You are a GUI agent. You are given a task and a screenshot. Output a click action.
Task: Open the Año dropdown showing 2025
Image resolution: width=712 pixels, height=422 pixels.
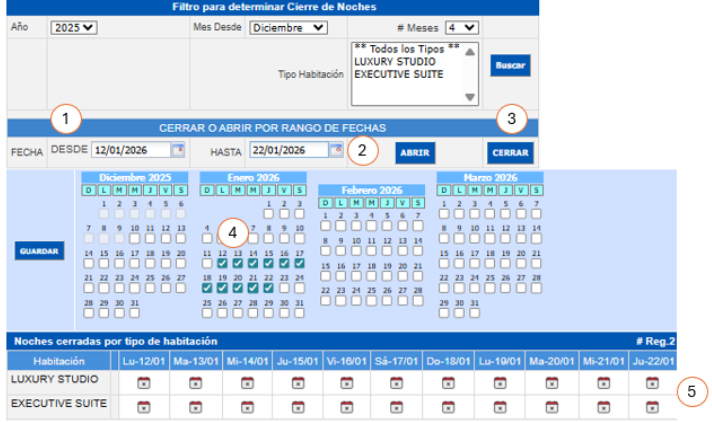[x=72, y=27]
